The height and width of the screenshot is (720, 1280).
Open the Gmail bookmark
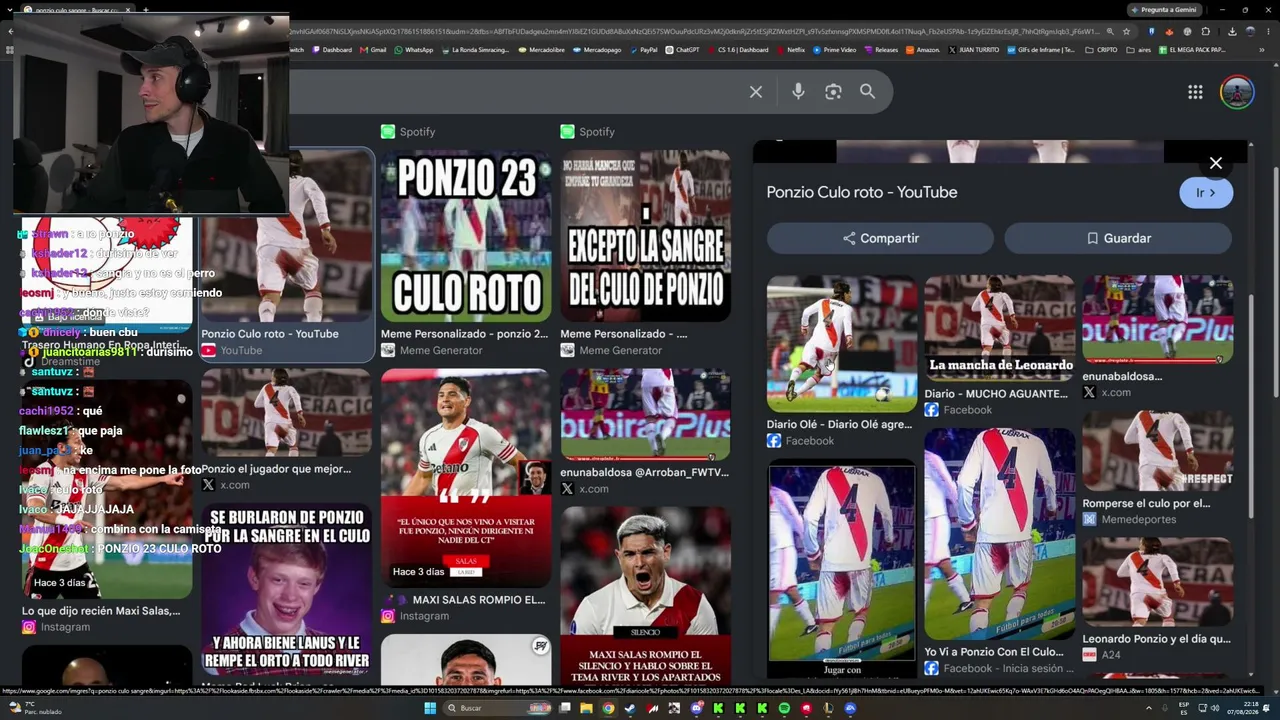(374, 50)
